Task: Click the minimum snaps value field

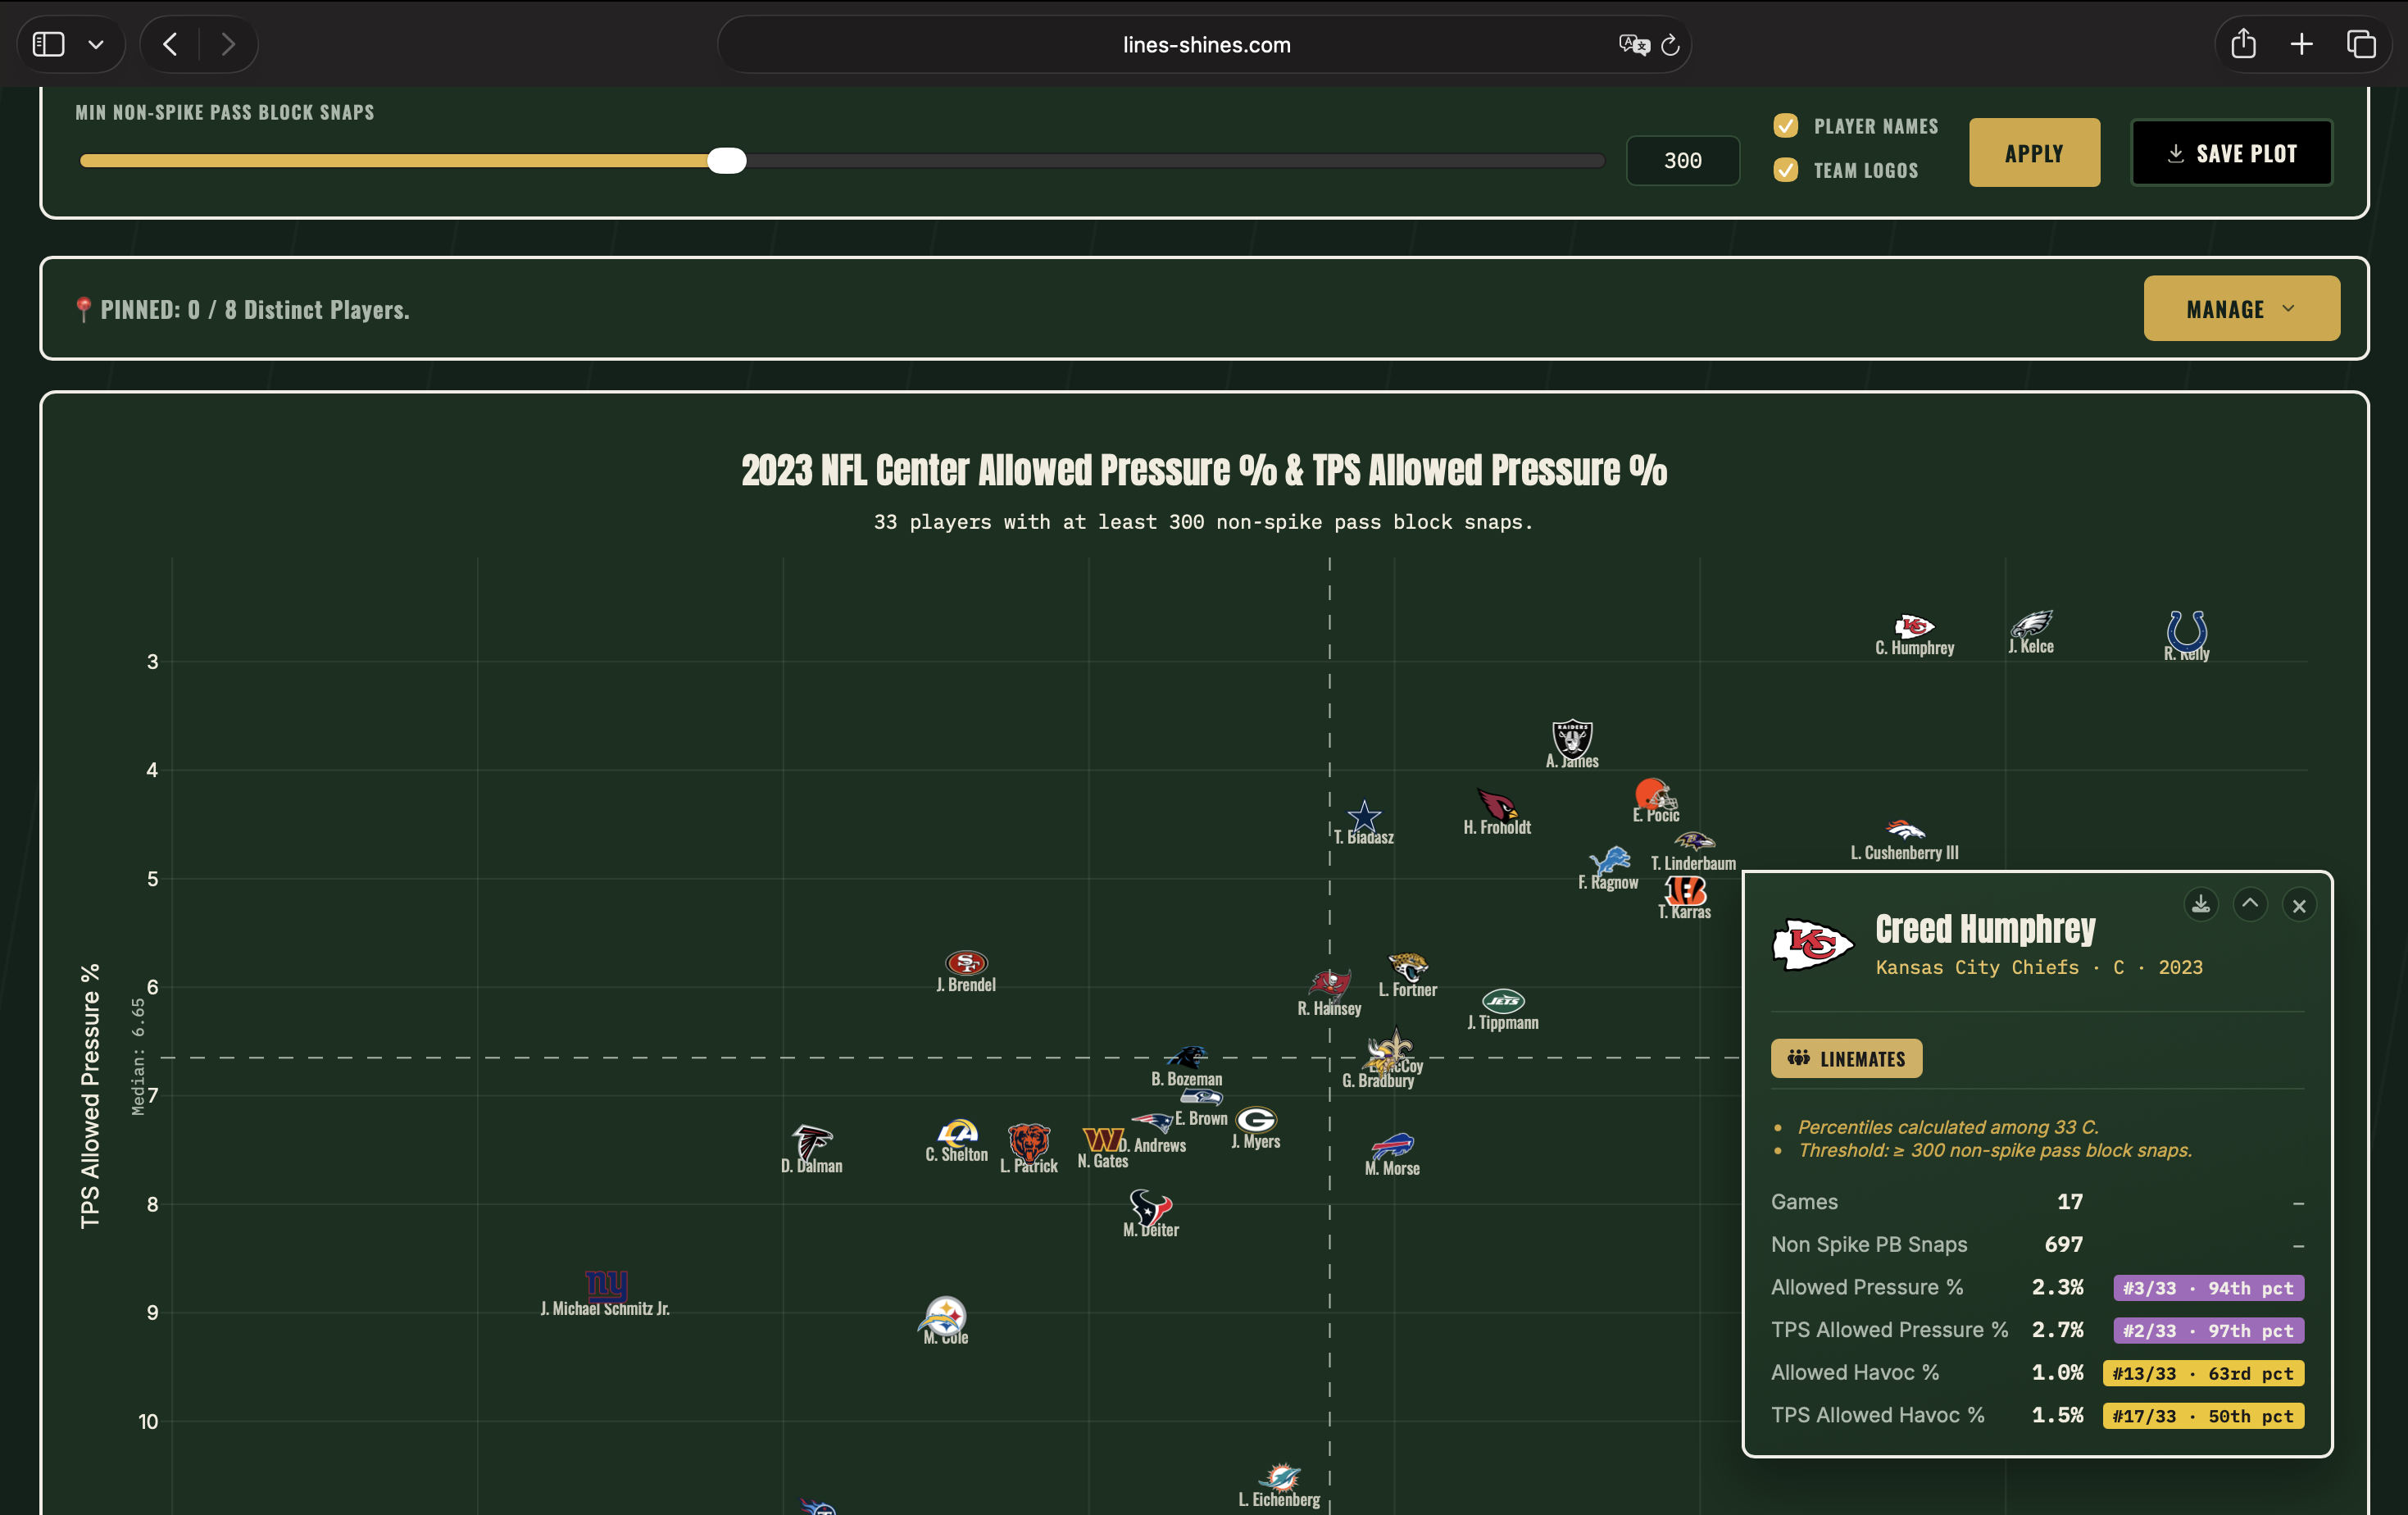Action: (1683, 160)
